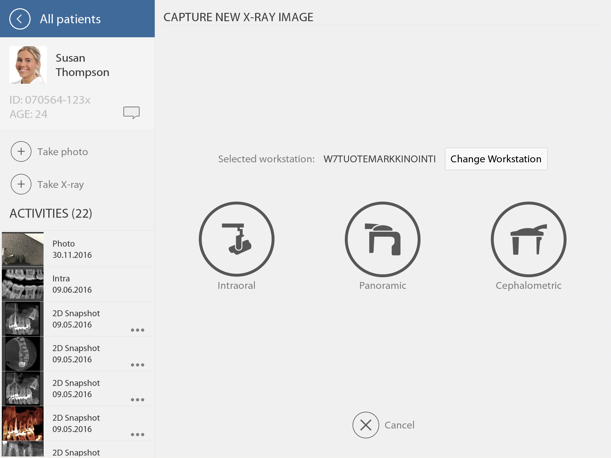Click the Take photo label
611x458 pixels.
click(x=62, y=152)
